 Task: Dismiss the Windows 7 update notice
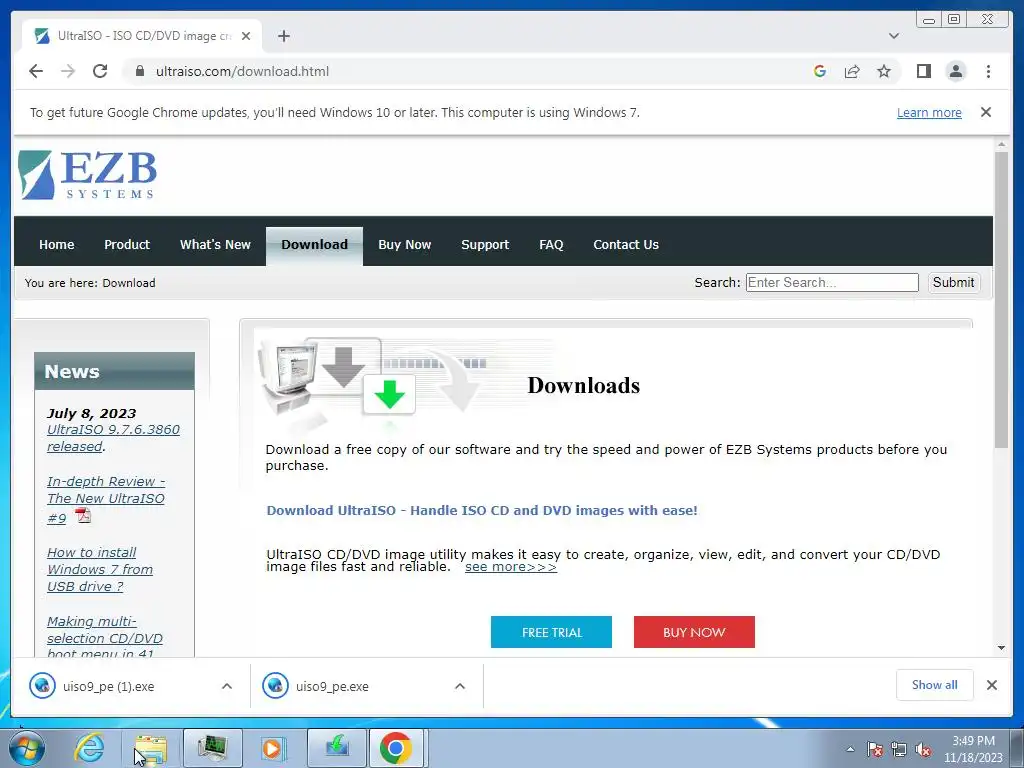986,112
